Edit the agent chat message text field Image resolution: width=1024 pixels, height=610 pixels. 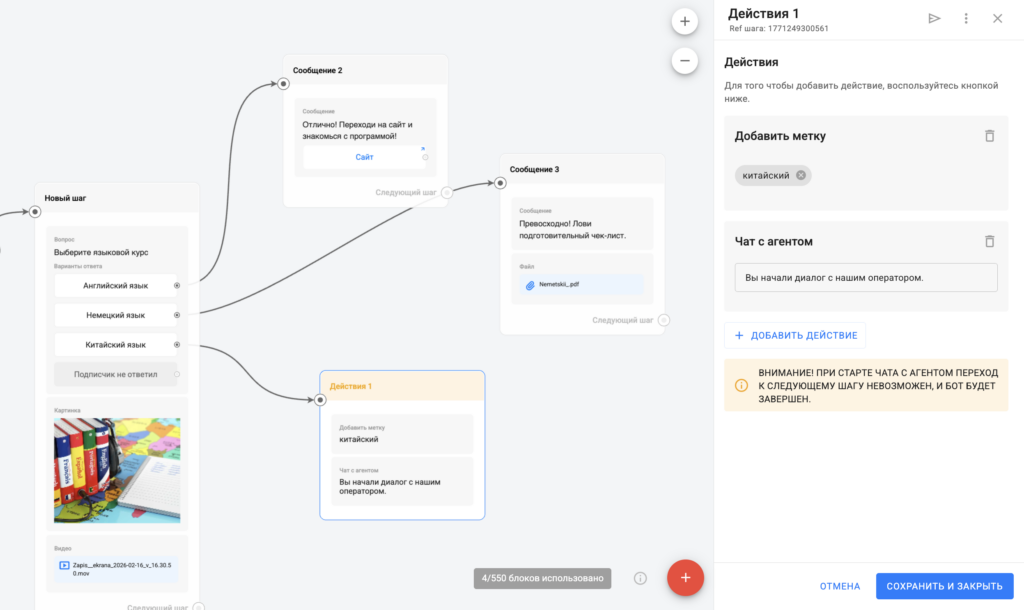[x=865, y=277]
